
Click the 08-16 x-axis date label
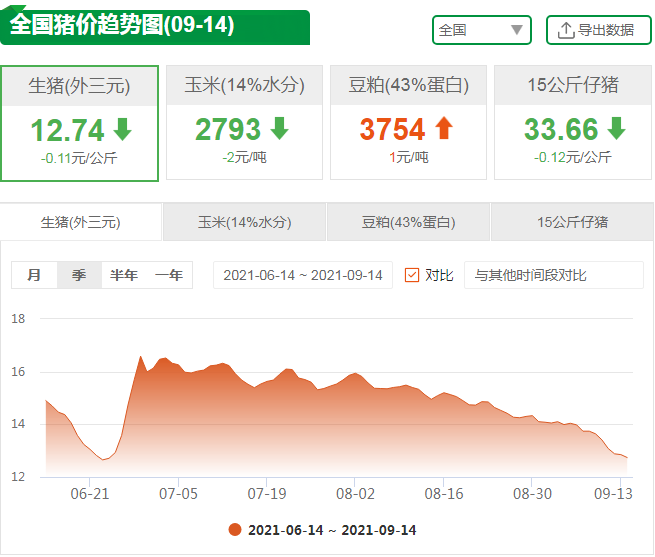click(444, 493)
